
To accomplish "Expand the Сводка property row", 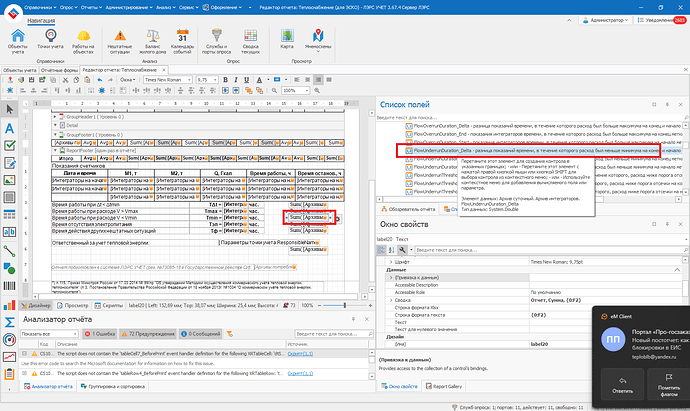I will click(391, 300).
